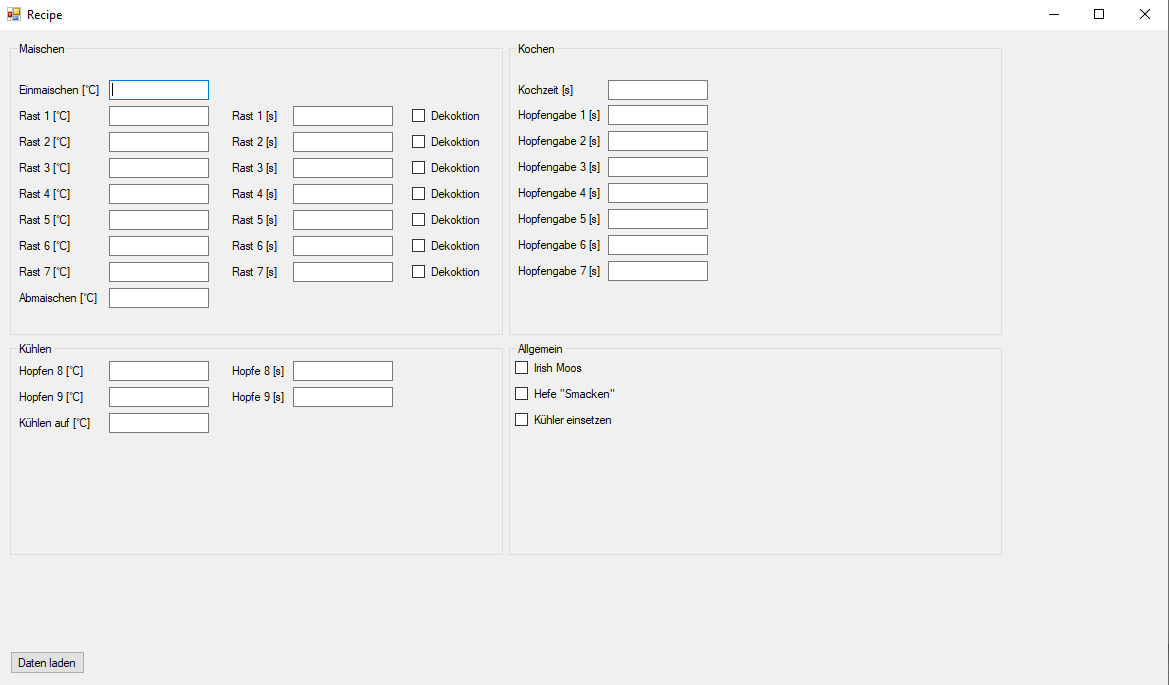Maximize the Recipe window
Viewport: 1169px width, 685px height.
point(1099,14)
